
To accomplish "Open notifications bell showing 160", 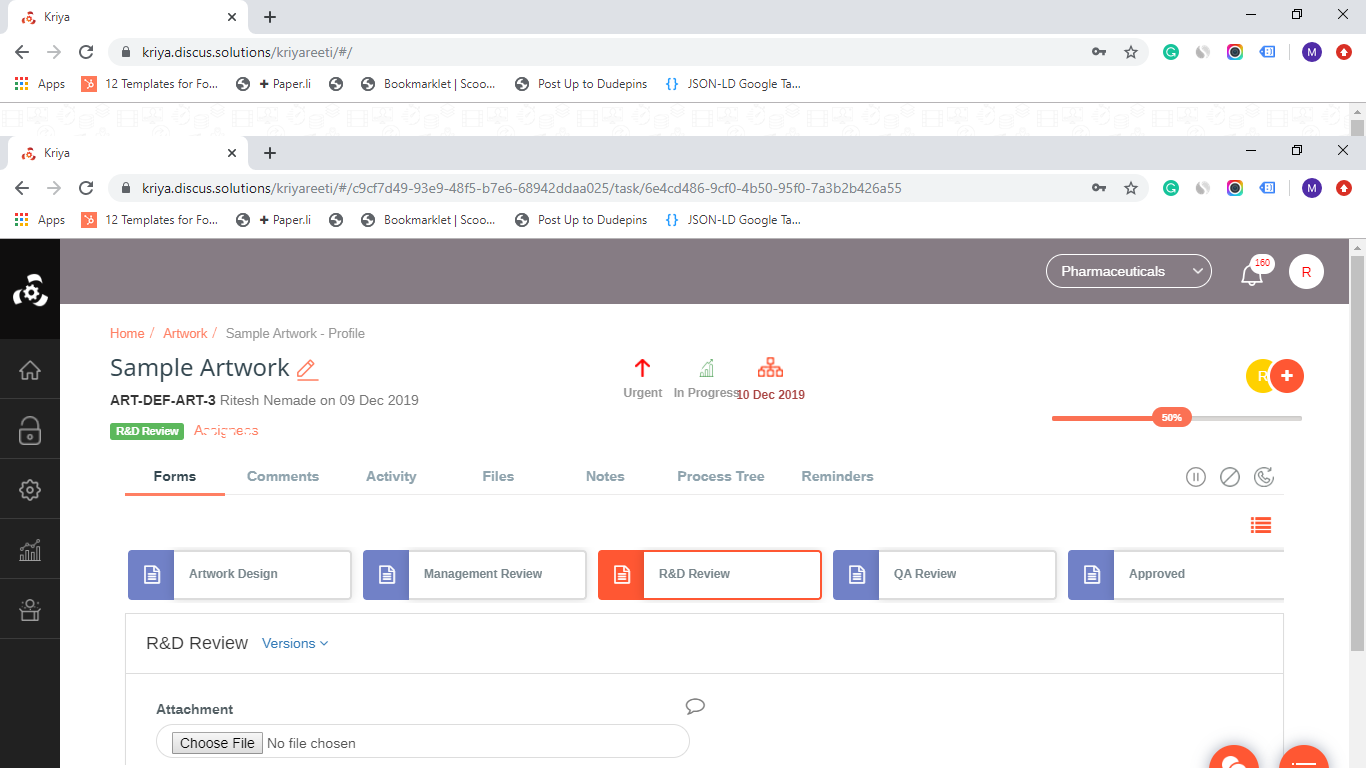I will click(x=1252, y=274).
